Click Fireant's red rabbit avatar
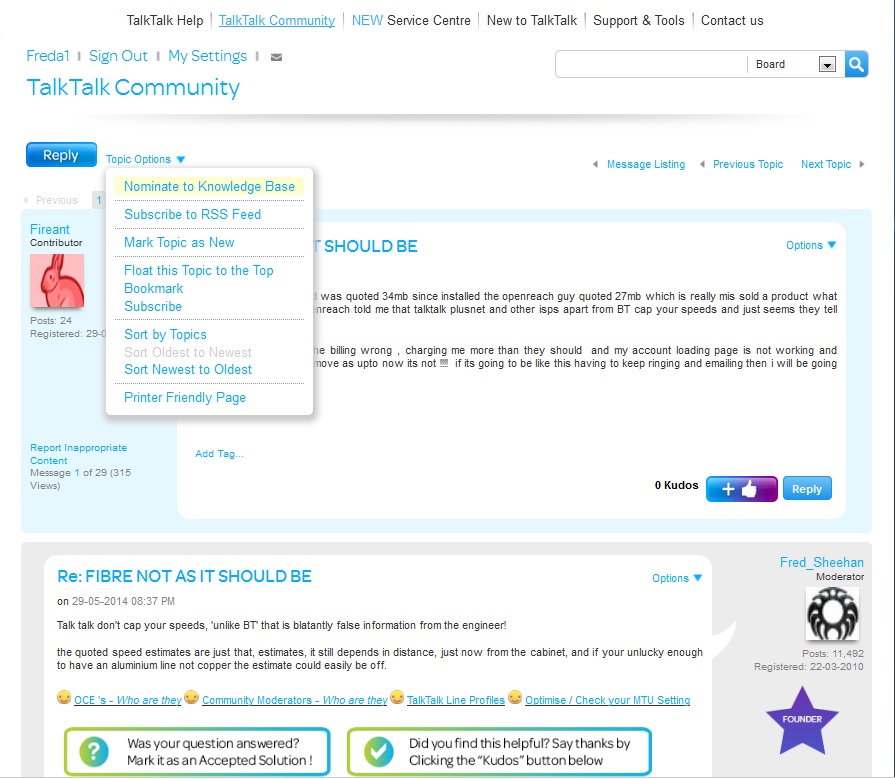This screenshot has width=895, height=779. coord(57,280)
